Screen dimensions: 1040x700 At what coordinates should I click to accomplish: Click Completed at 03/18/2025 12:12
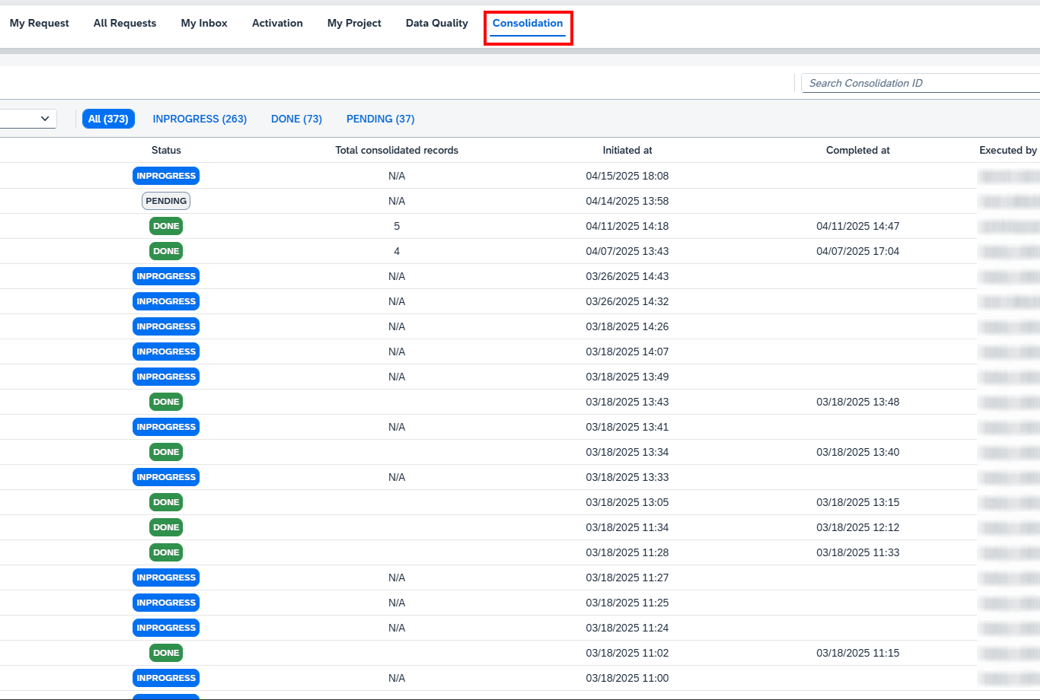(x=858, y=527)
